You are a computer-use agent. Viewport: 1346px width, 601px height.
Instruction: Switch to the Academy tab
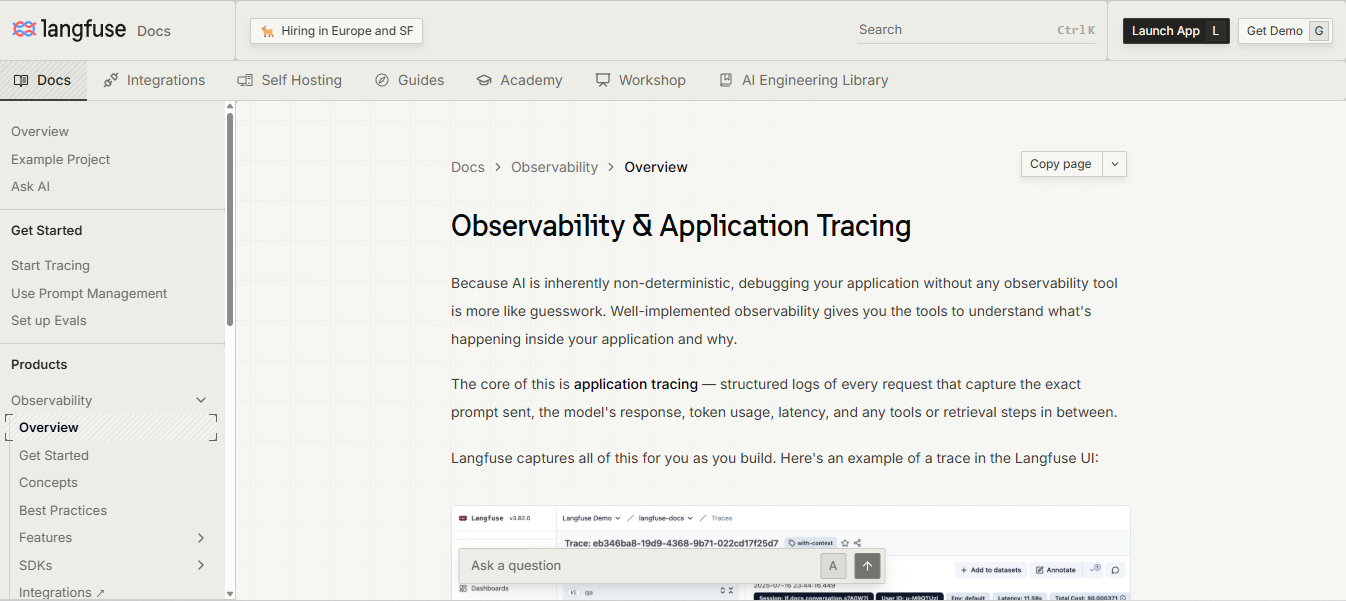519,80
